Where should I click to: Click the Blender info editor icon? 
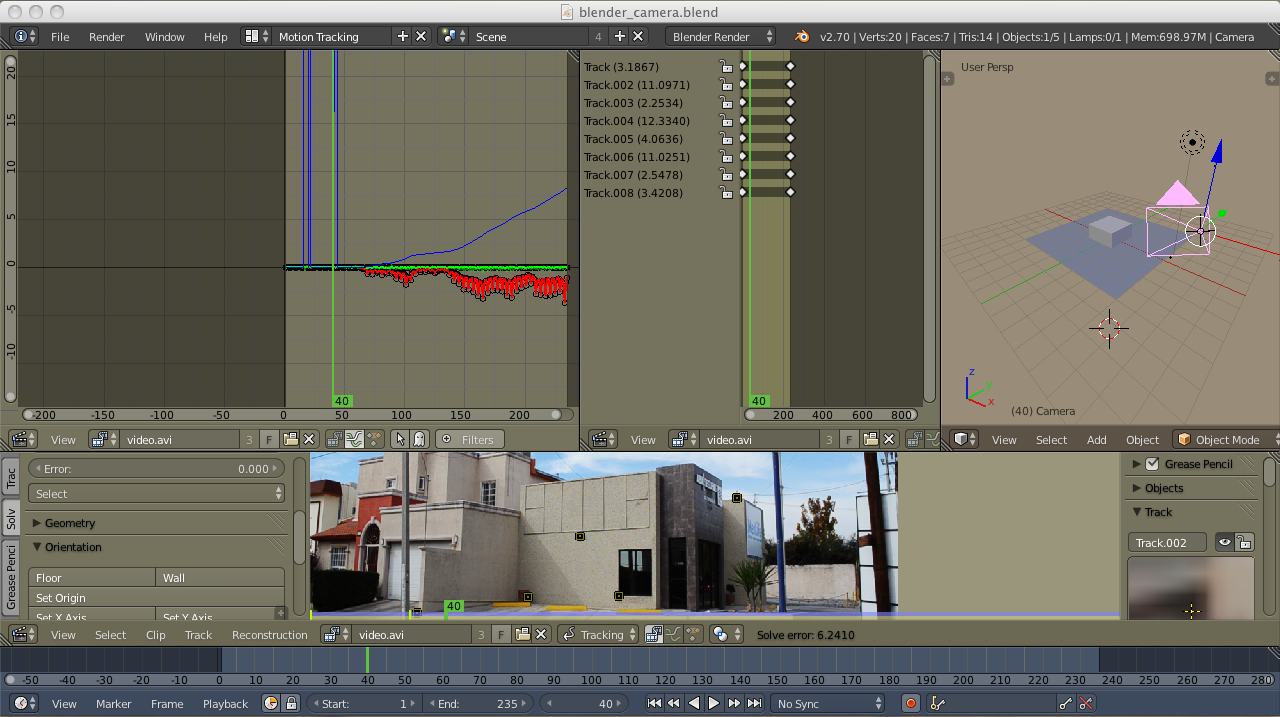(x=20, y=36)
